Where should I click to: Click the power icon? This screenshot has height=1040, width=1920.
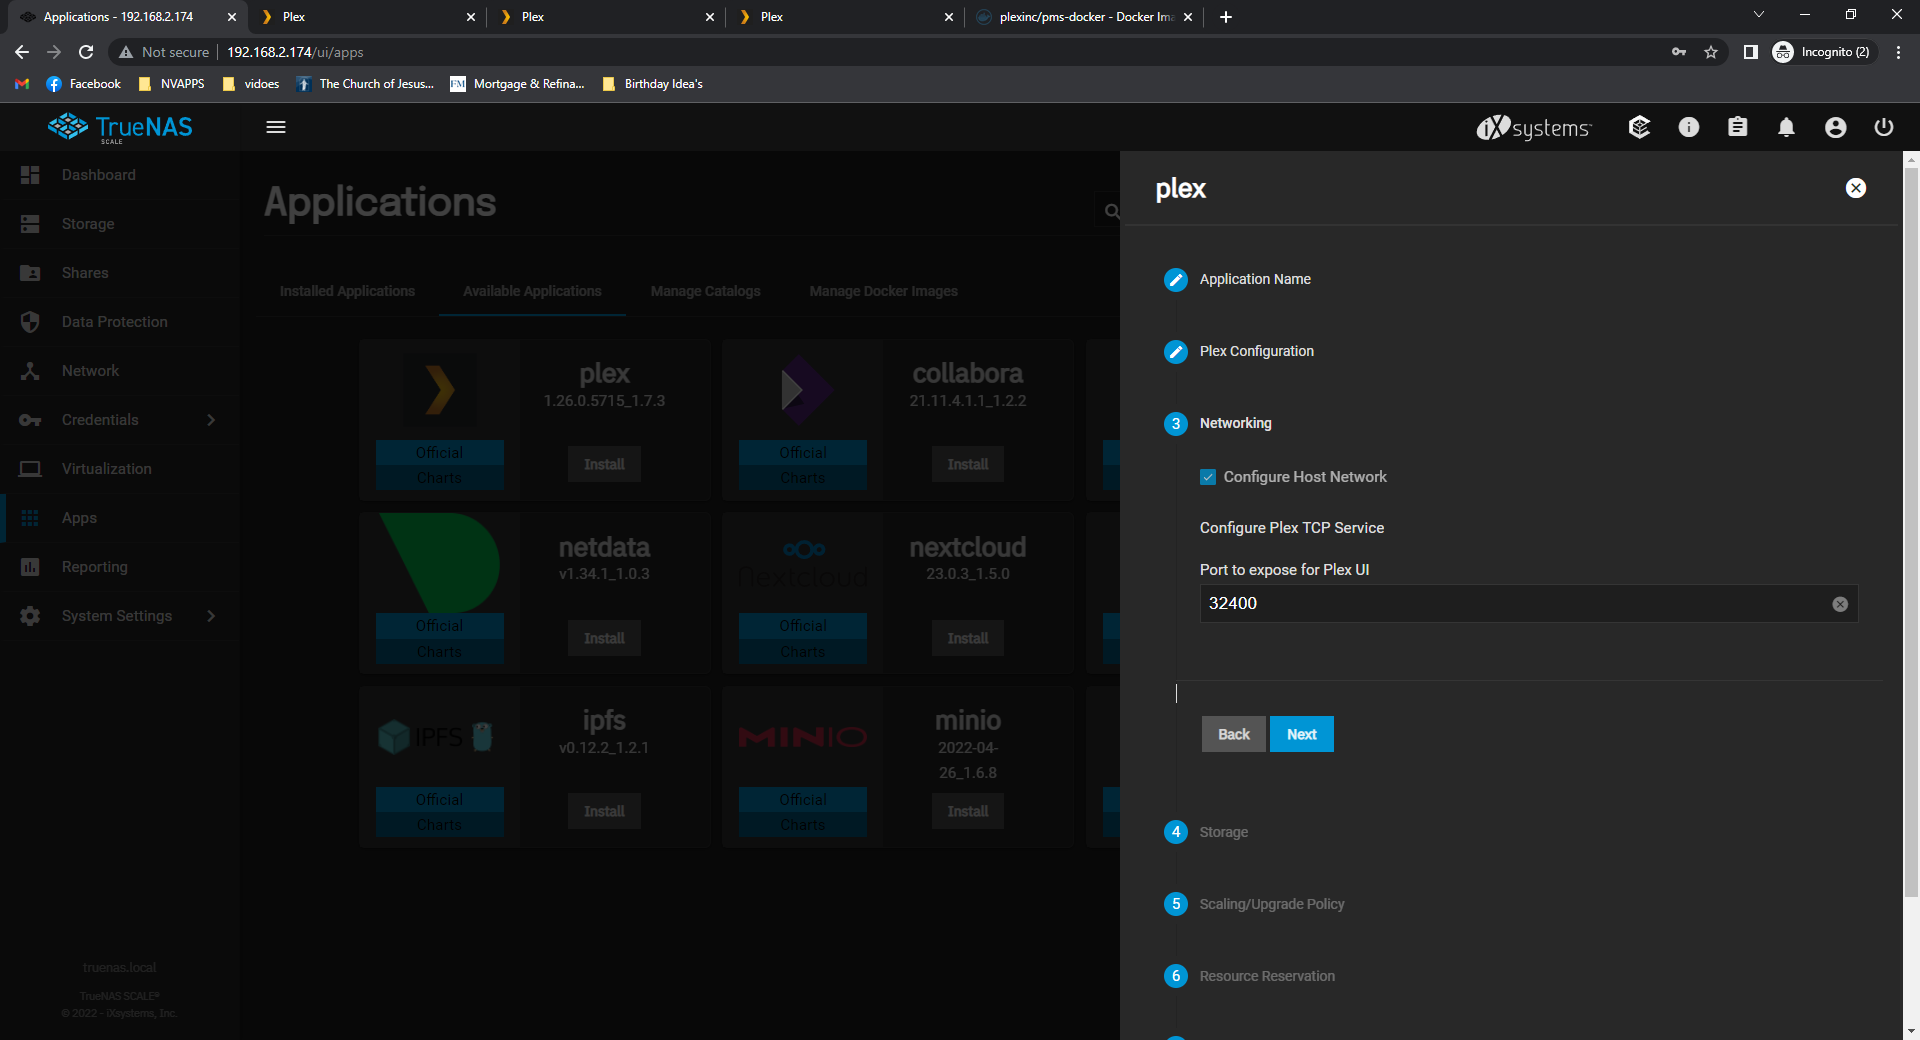(1884, 127)
